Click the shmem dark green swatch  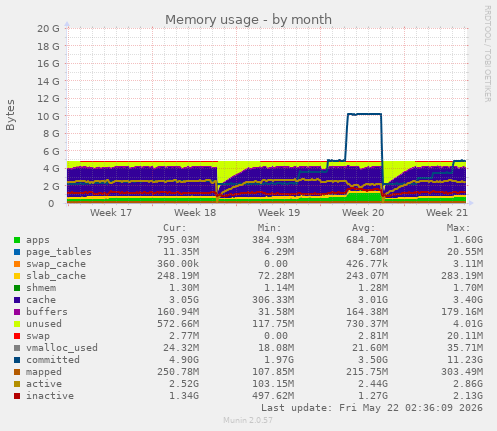point(17,288)
